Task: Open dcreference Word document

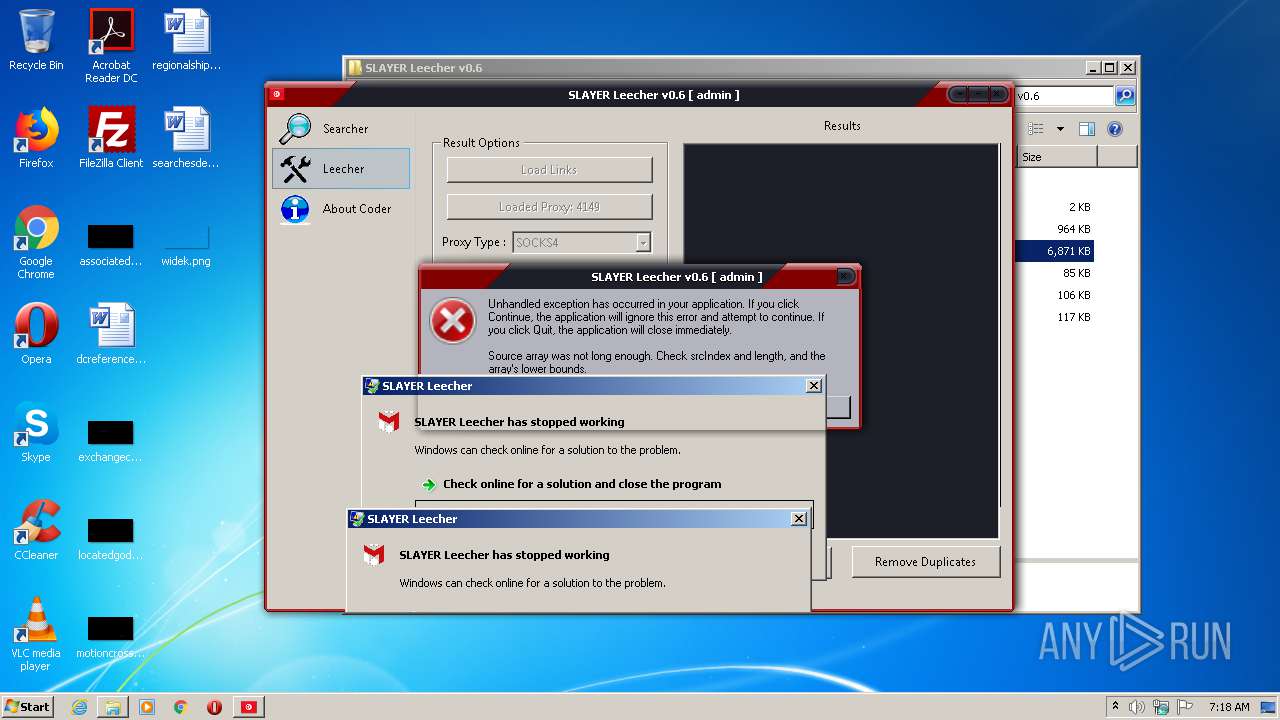Action: point(111,334)
